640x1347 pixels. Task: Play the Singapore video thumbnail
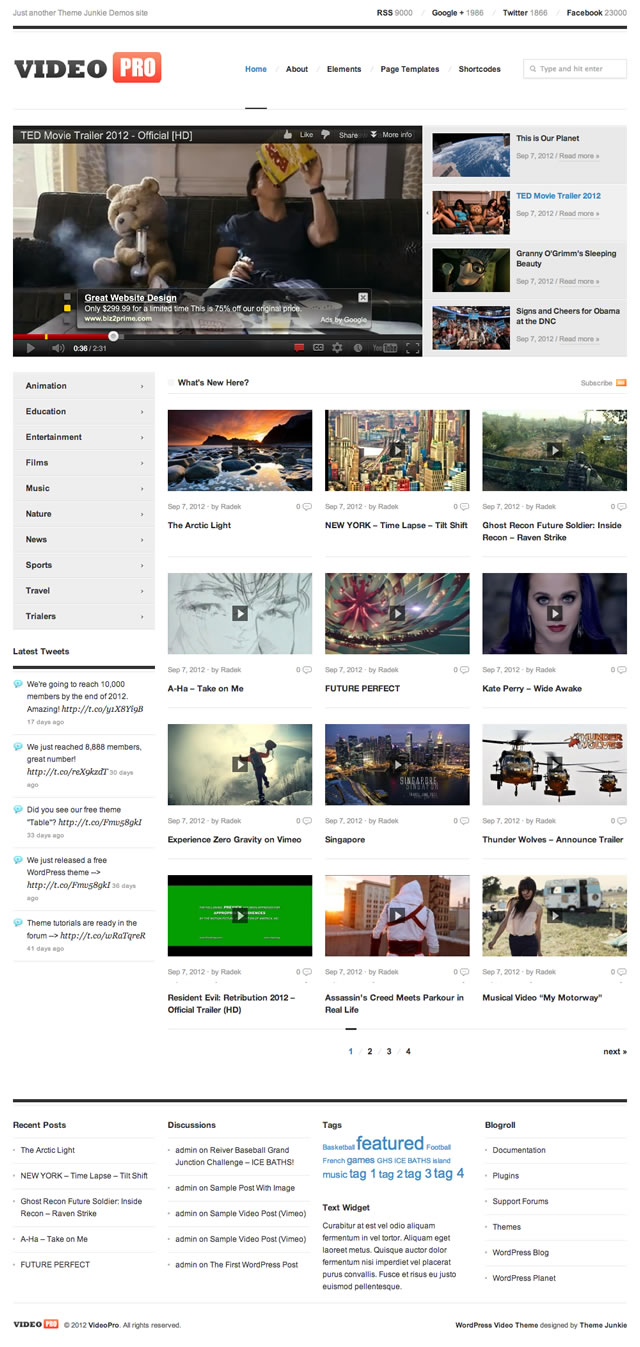[397, 764]
